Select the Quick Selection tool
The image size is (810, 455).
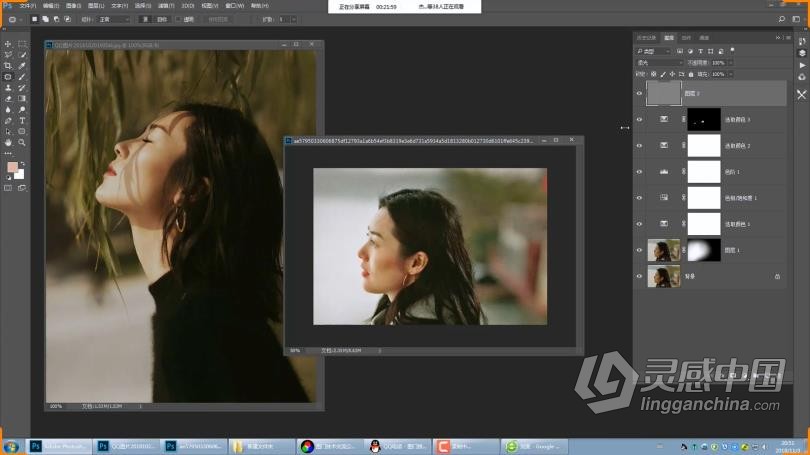[22, 55]
